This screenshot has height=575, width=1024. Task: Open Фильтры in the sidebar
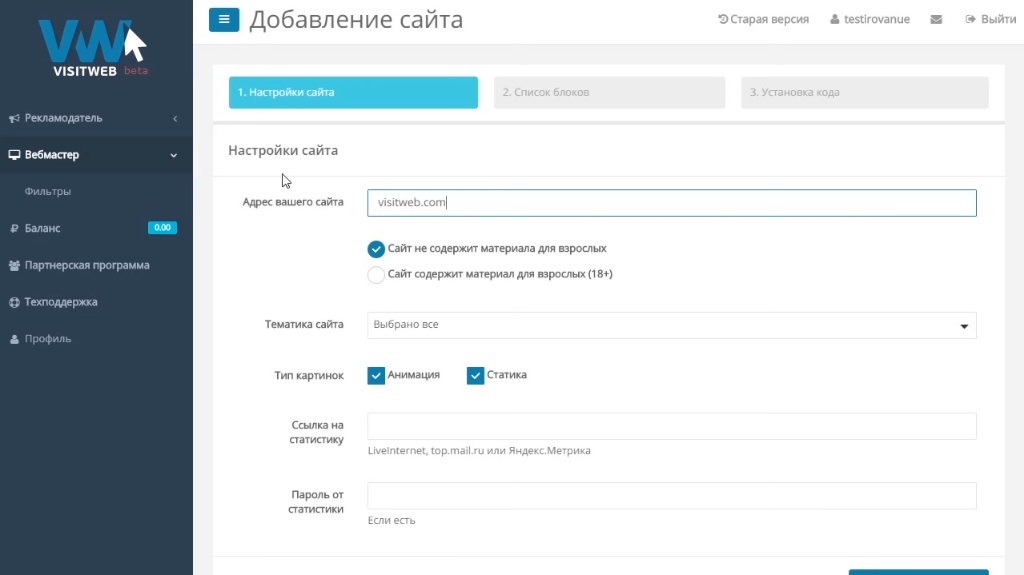coord(48,191)
